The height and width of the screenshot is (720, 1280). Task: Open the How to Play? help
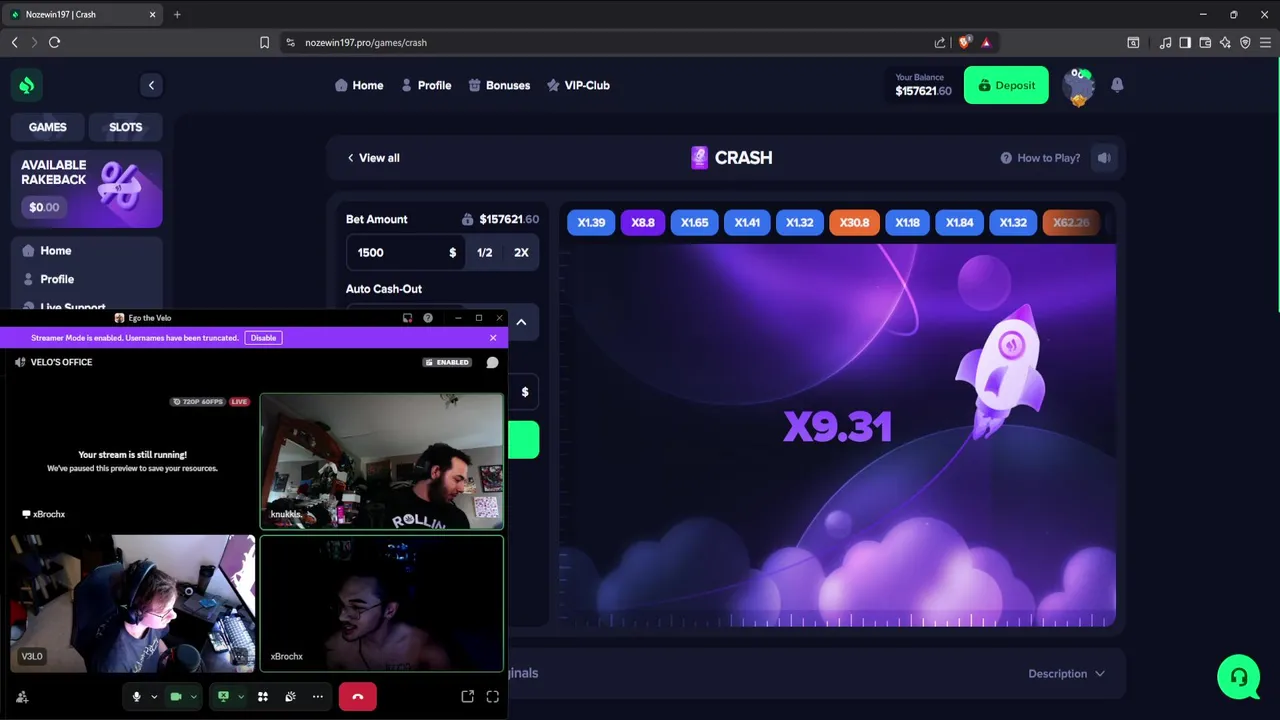pos(1040,158)
